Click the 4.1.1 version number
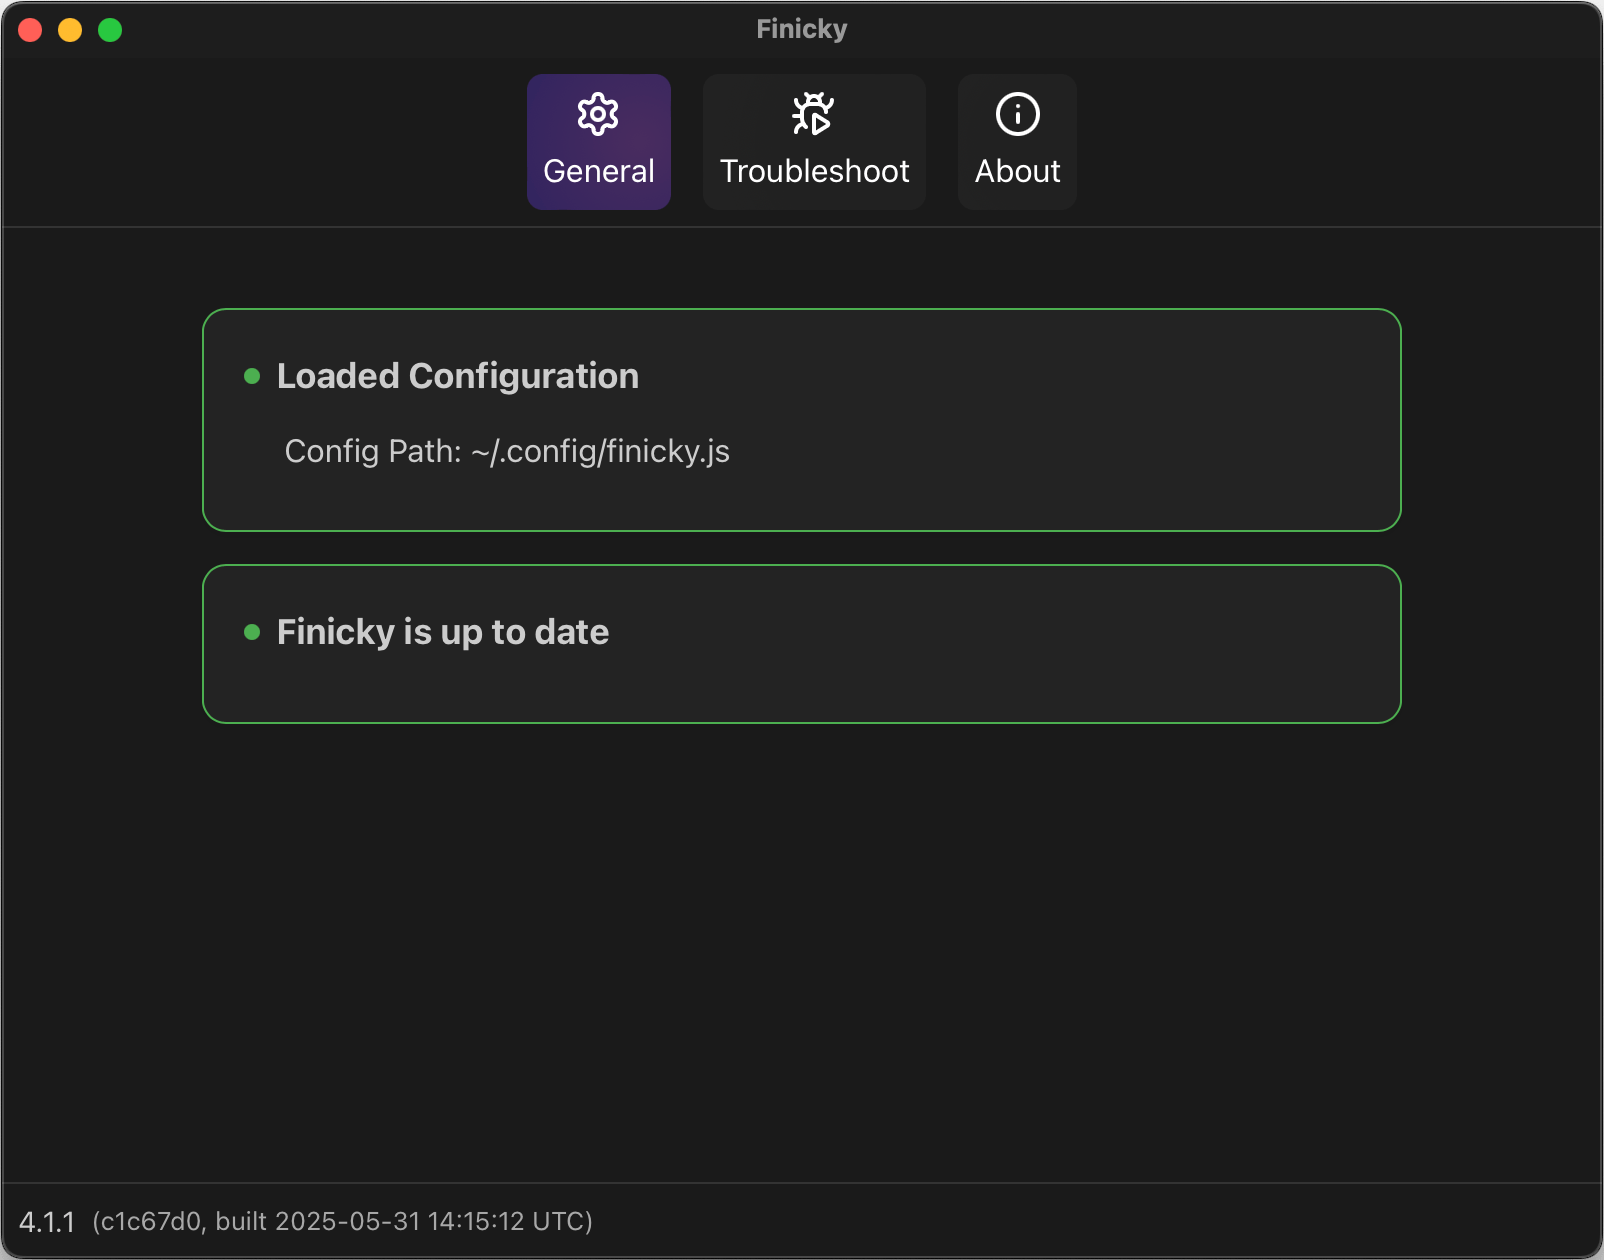The height and width of the screenshot is (1260, 1604). pyautogui.click(x=47, y=1222)
